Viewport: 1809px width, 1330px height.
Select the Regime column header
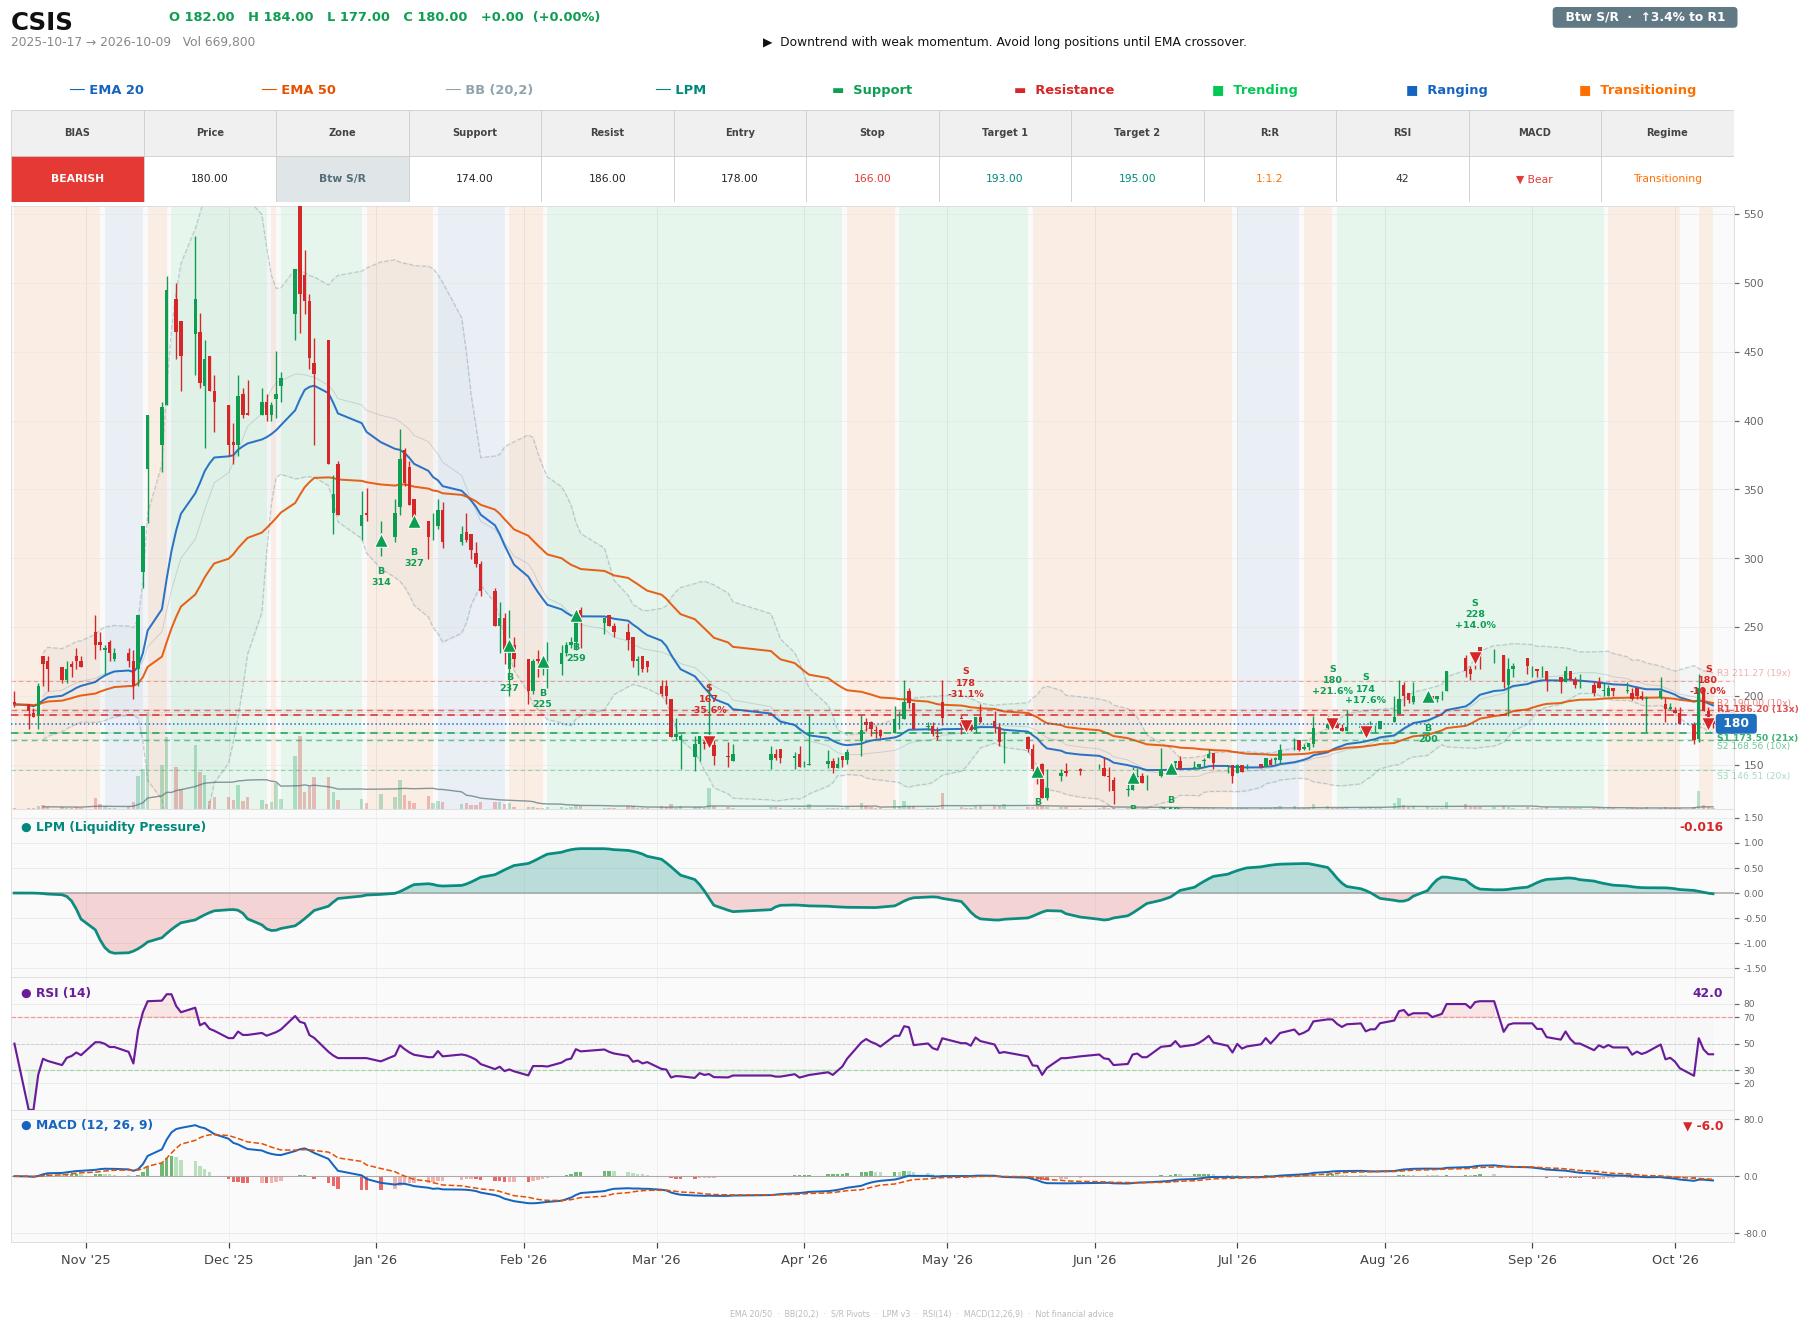pyautogui.click(x=1667, y=133)
